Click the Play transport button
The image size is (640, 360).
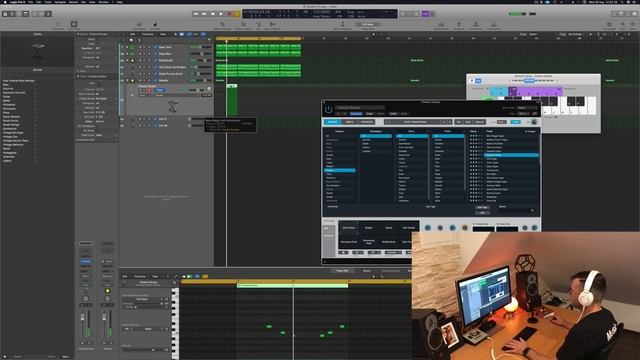[x=221, y=13]
